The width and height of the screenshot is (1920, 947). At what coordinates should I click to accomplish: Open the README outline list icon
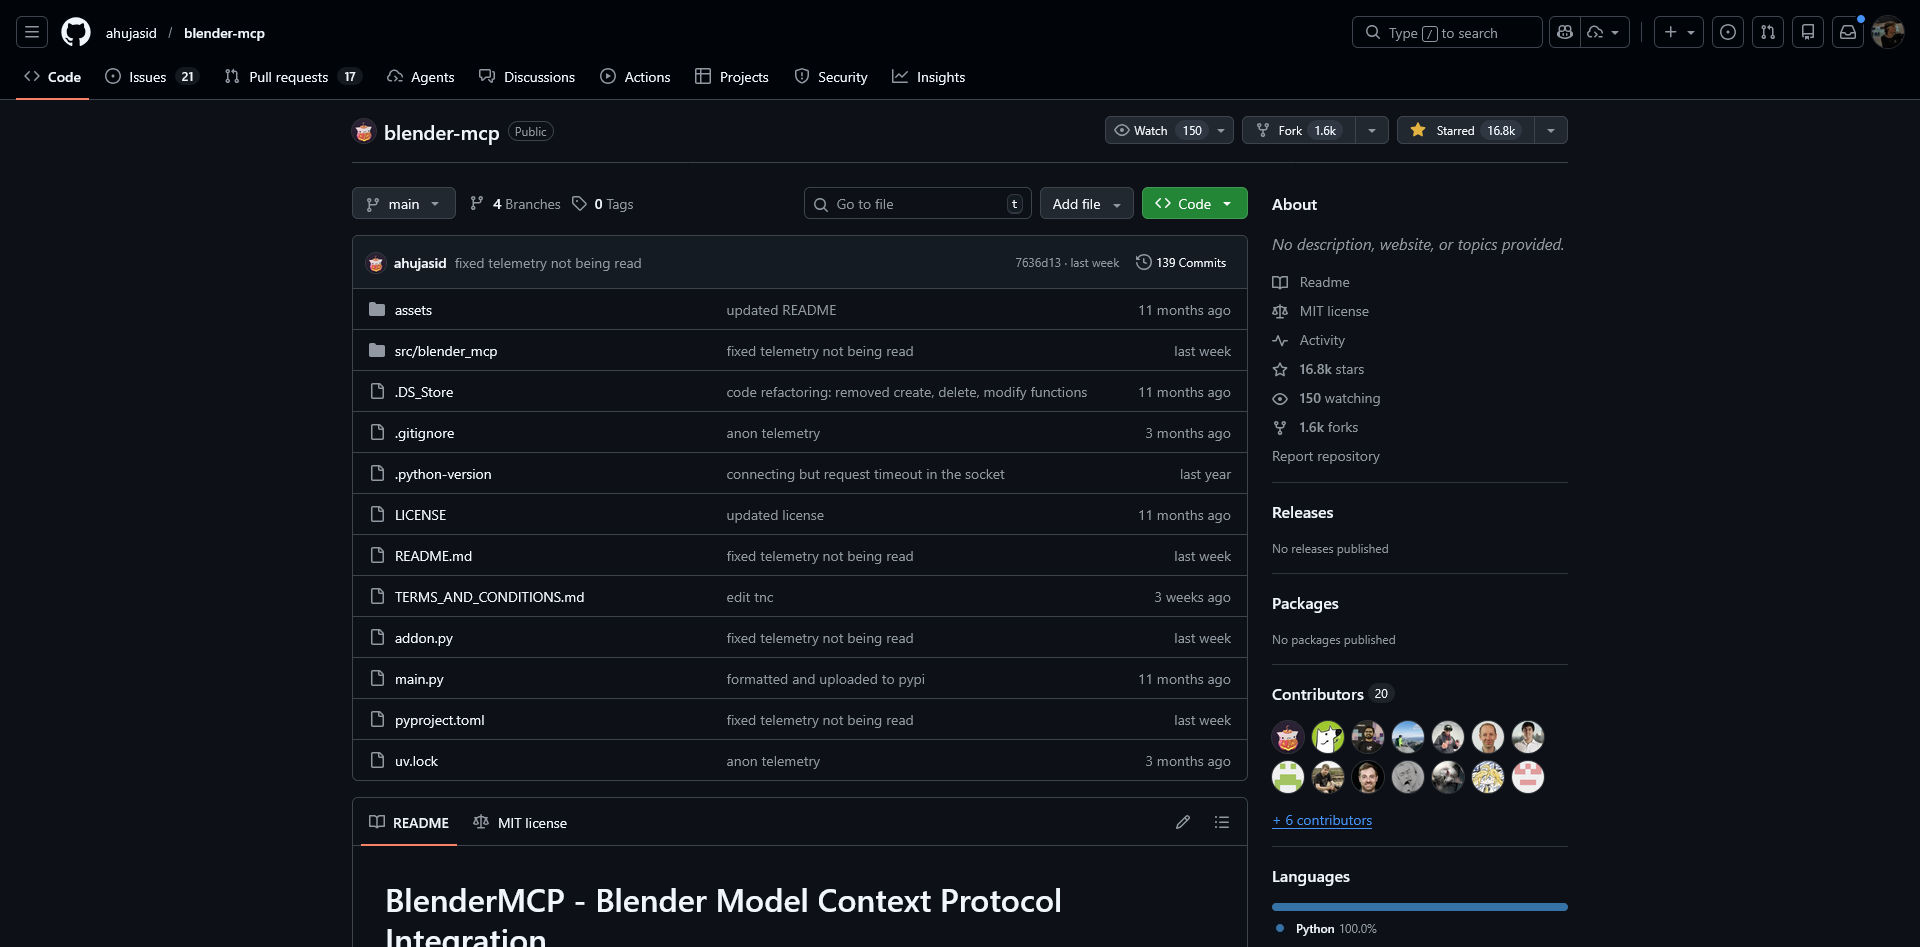[x=1222, y=822]
